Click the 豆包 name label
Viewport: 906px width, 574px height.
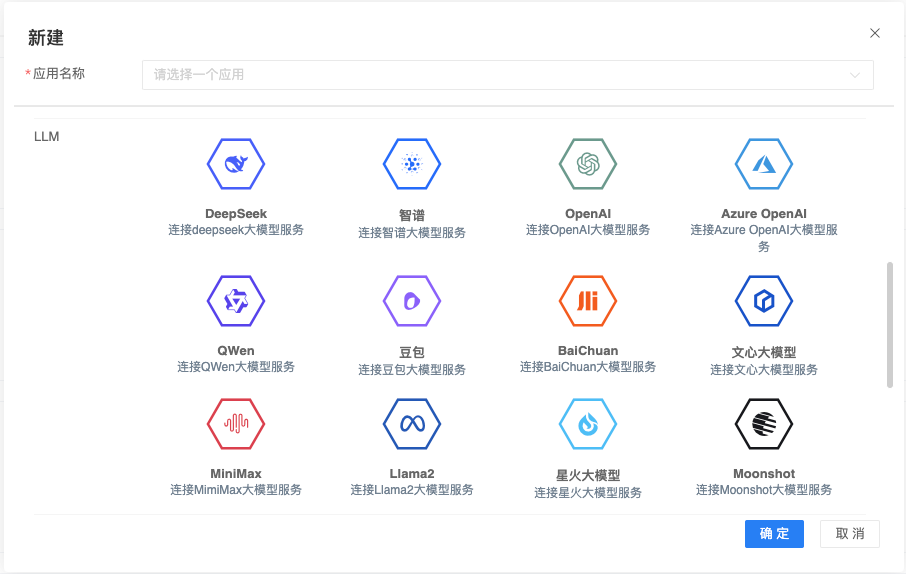pos(412,353)
